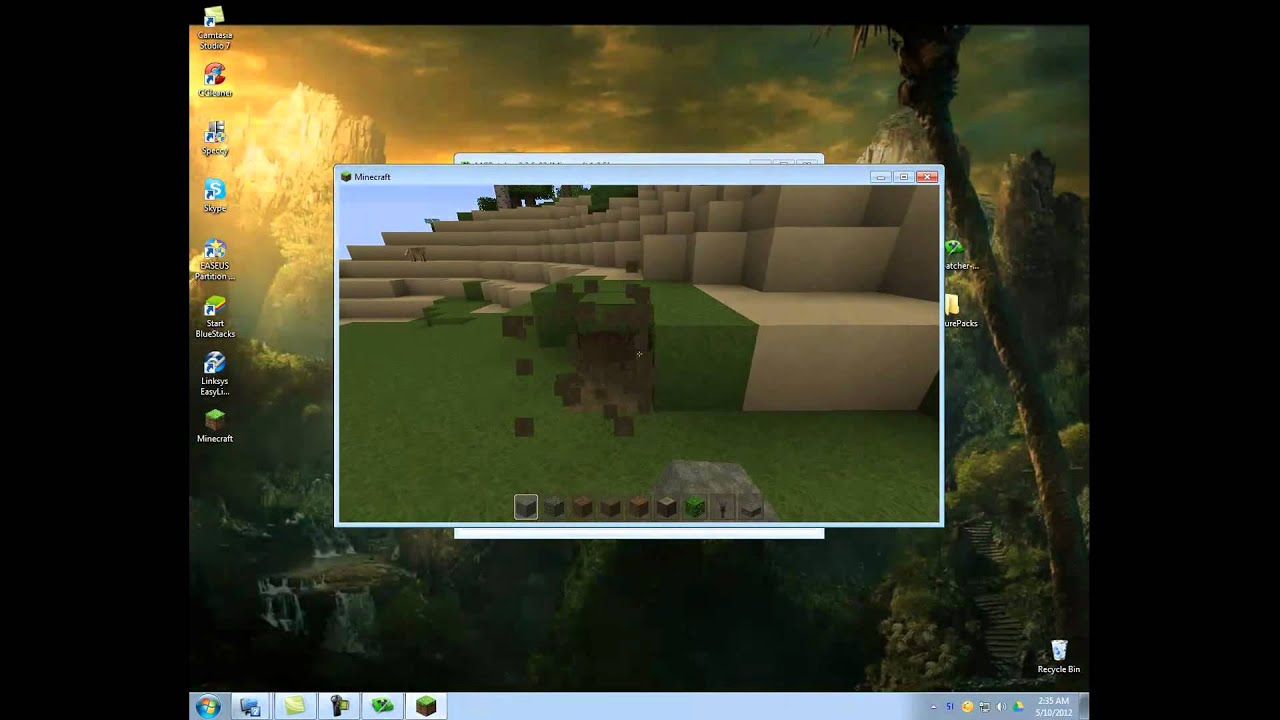Click the taskbar icon right of Start
The width and height of the screenshot is (1280, 720).
coord(250,707)
